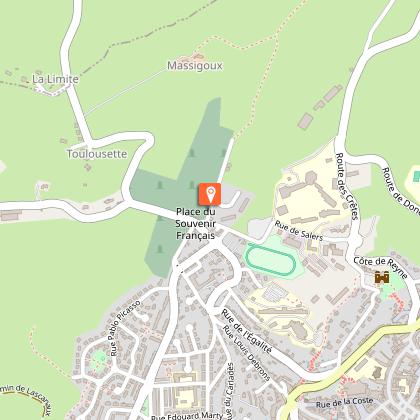
Task: Click the Rue Pablo Picasso label
Action: point(125,328)
